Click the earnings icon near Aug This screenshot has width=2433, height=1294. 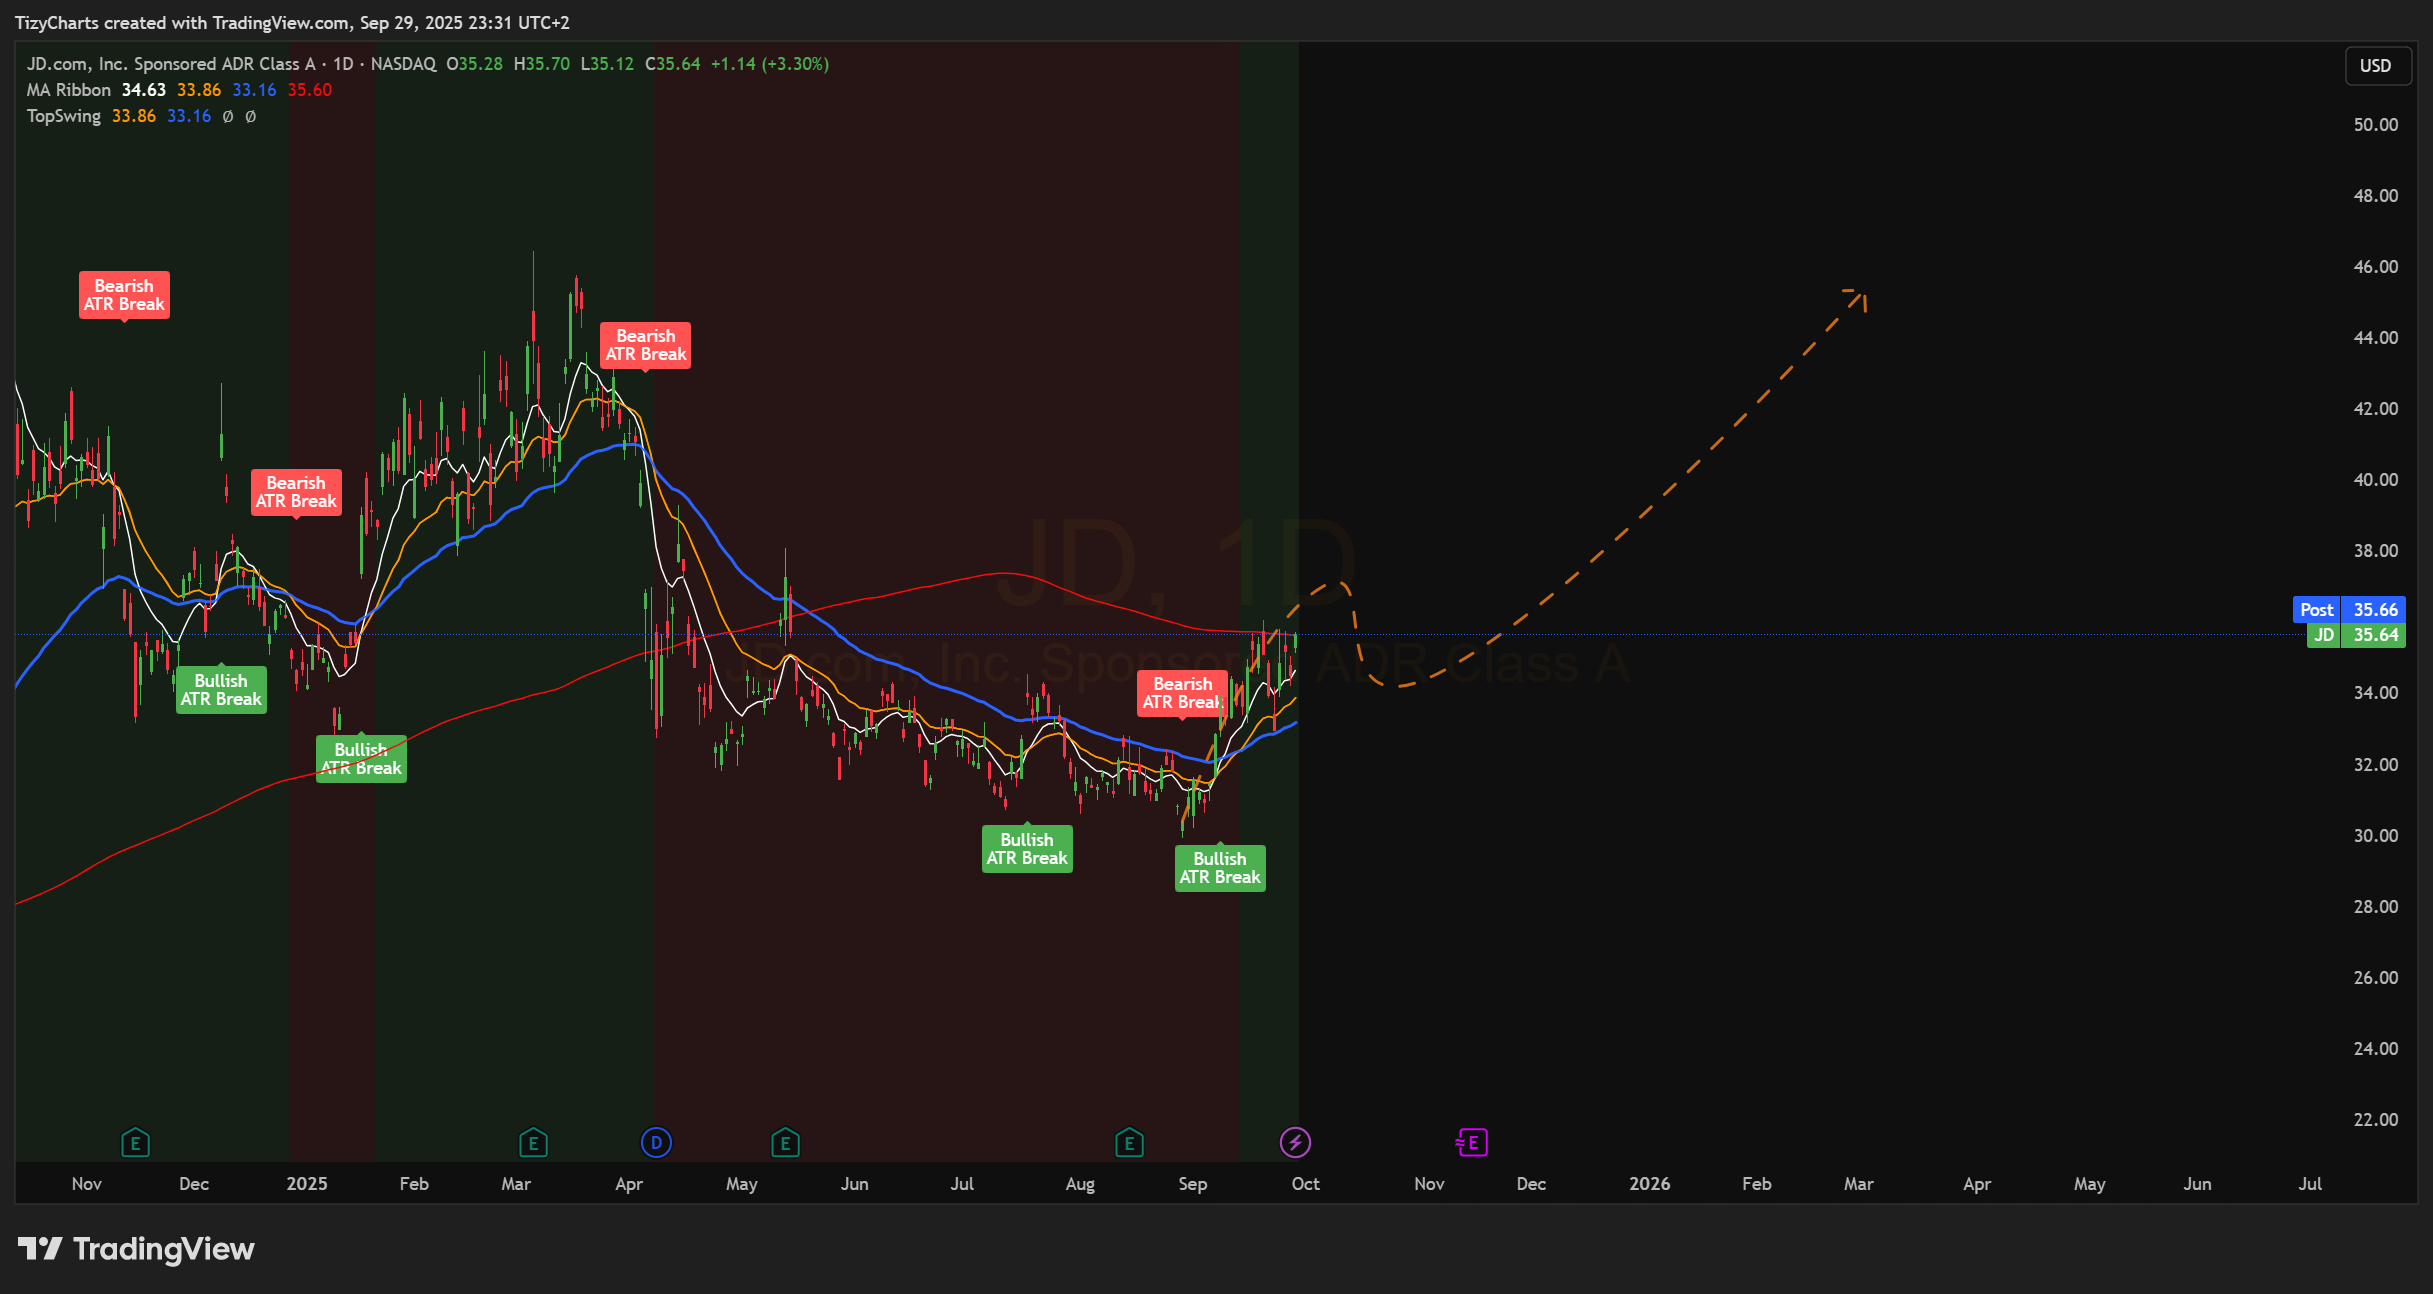click(1129, 1142)
